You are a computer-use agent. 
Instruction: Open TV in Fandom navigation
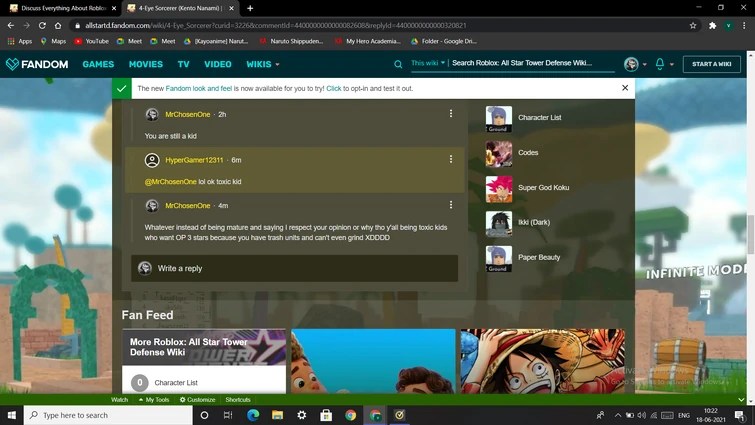click(x=183, y=64)
